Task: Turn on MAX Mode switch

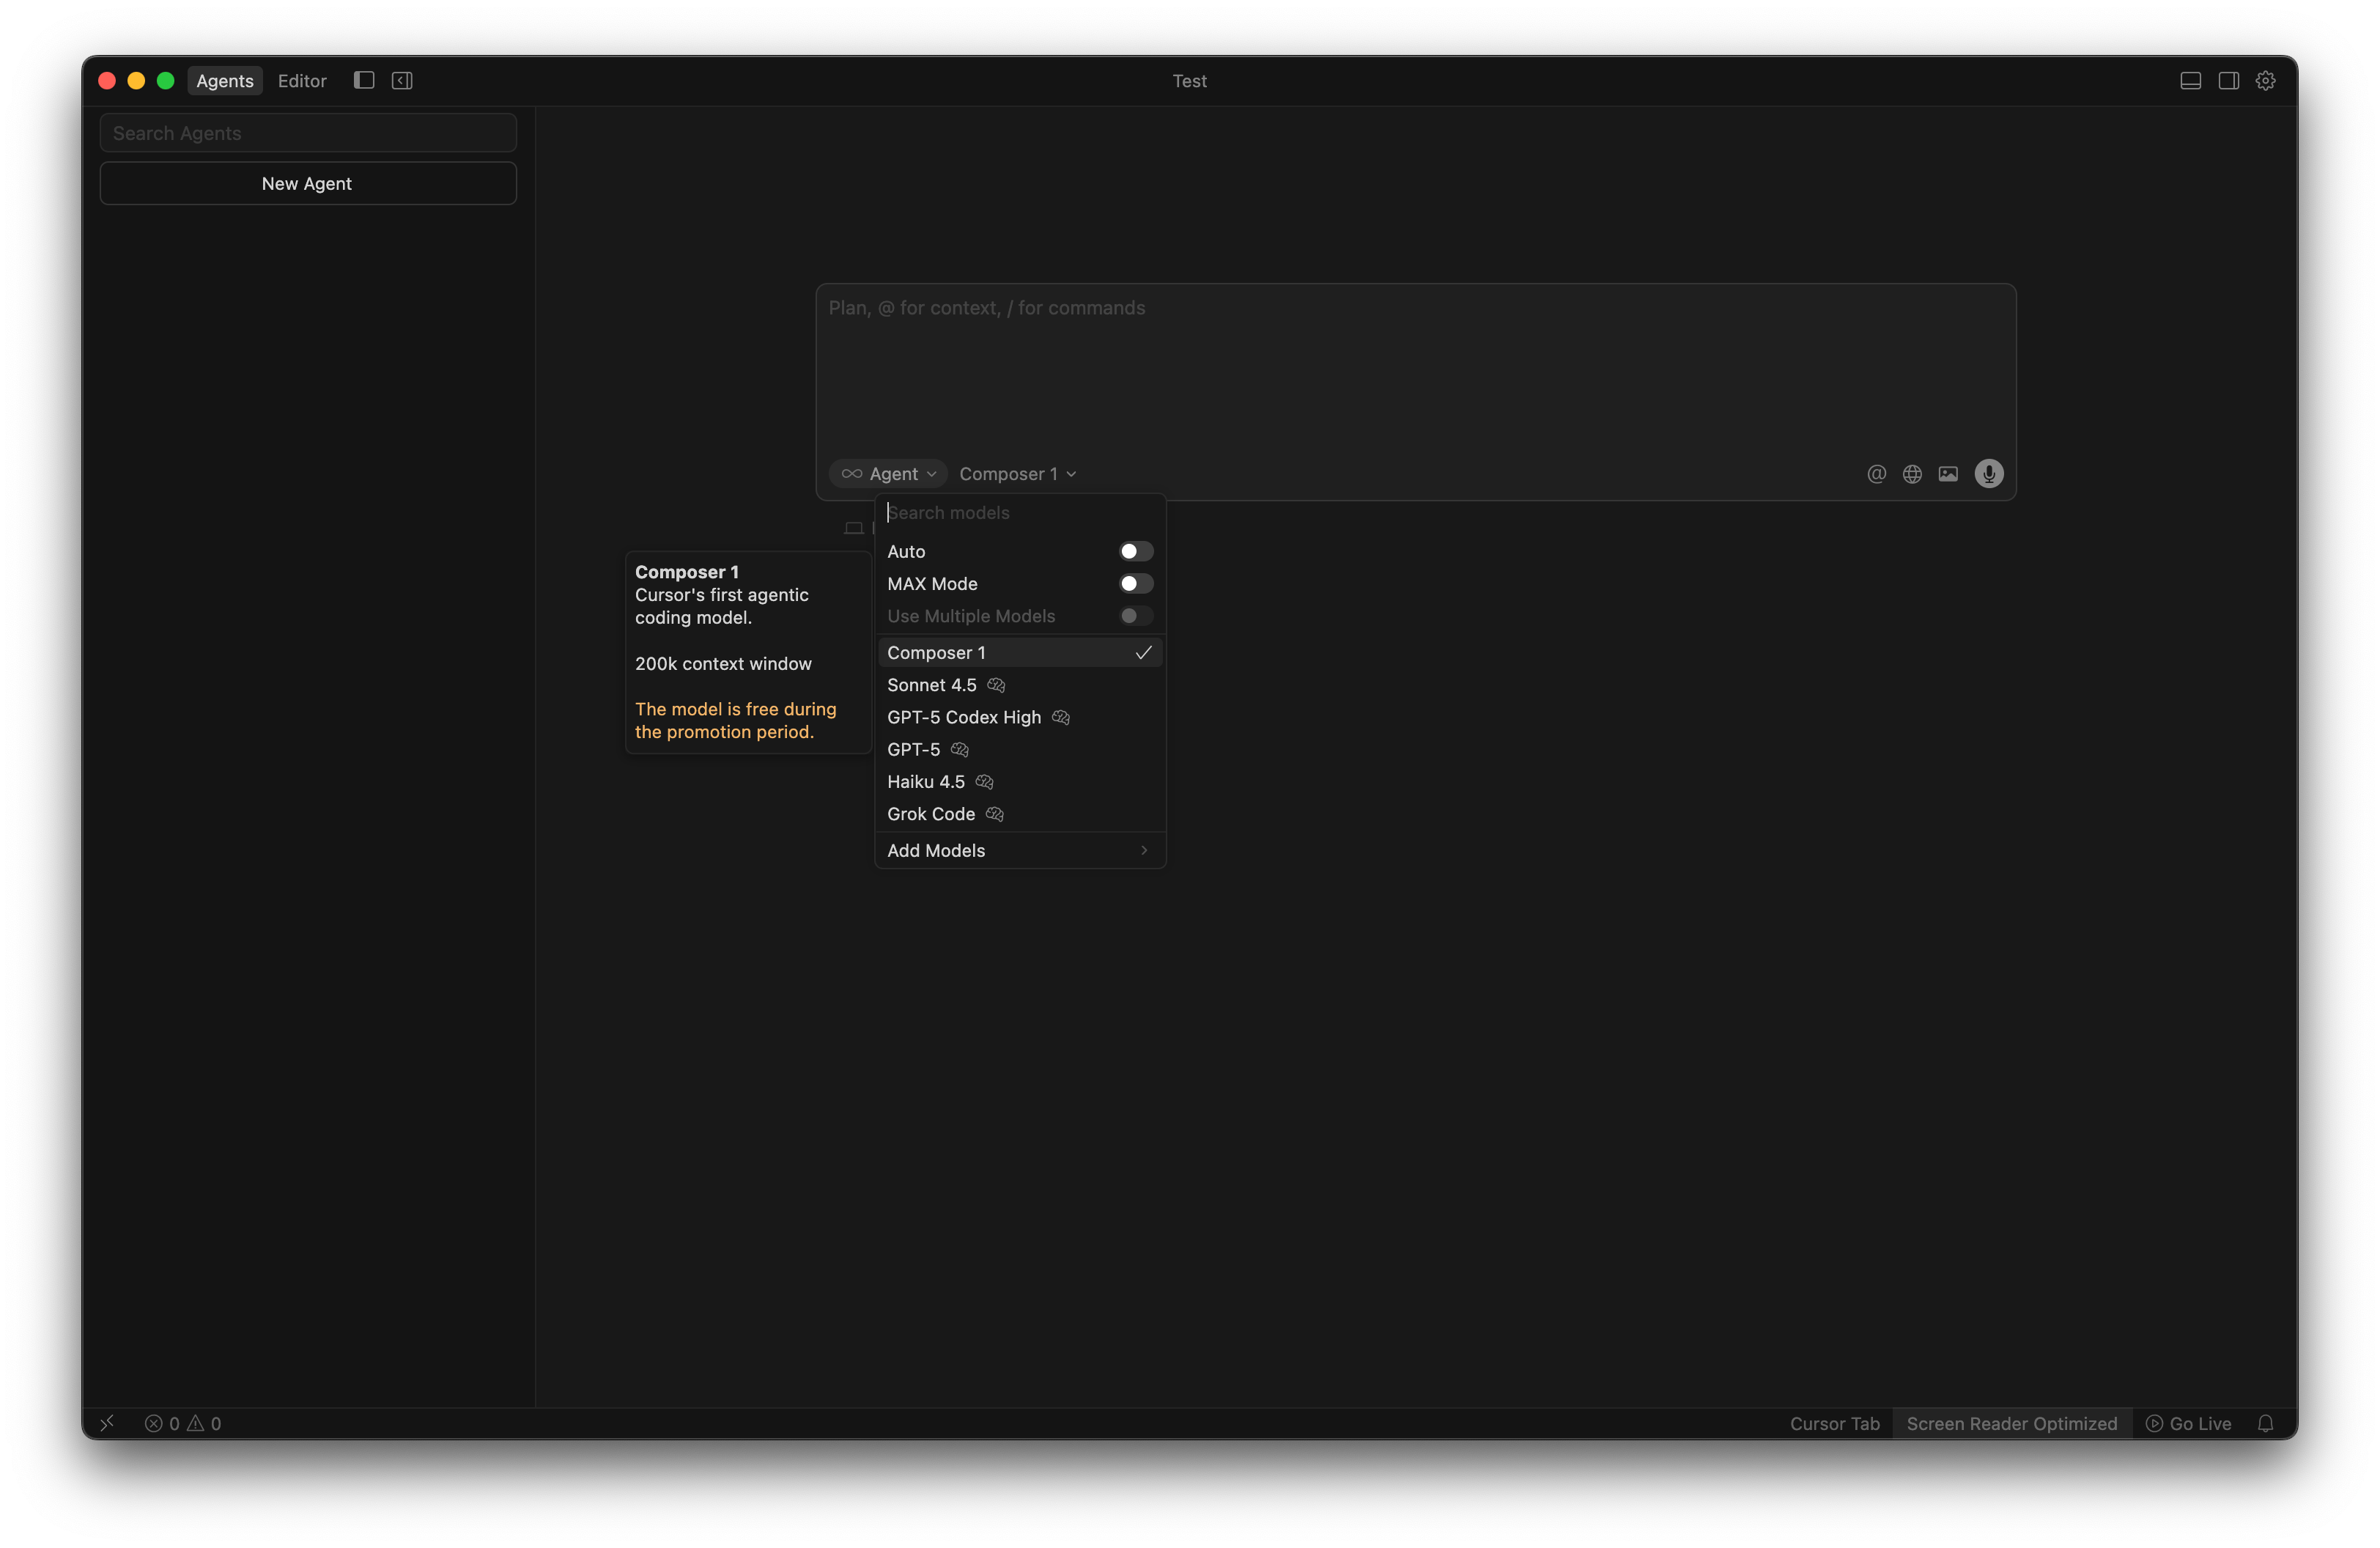Action: (x=1135, y=584)
